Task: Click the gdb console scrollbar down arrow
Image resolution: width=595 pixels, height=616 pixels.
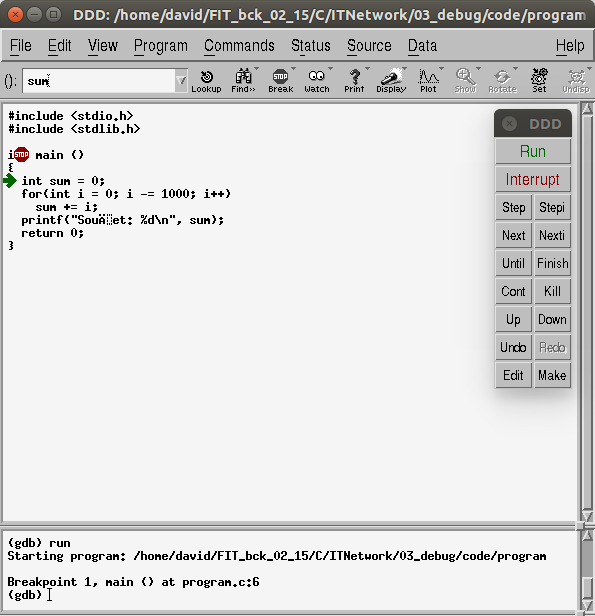Action: pos(587,605)
